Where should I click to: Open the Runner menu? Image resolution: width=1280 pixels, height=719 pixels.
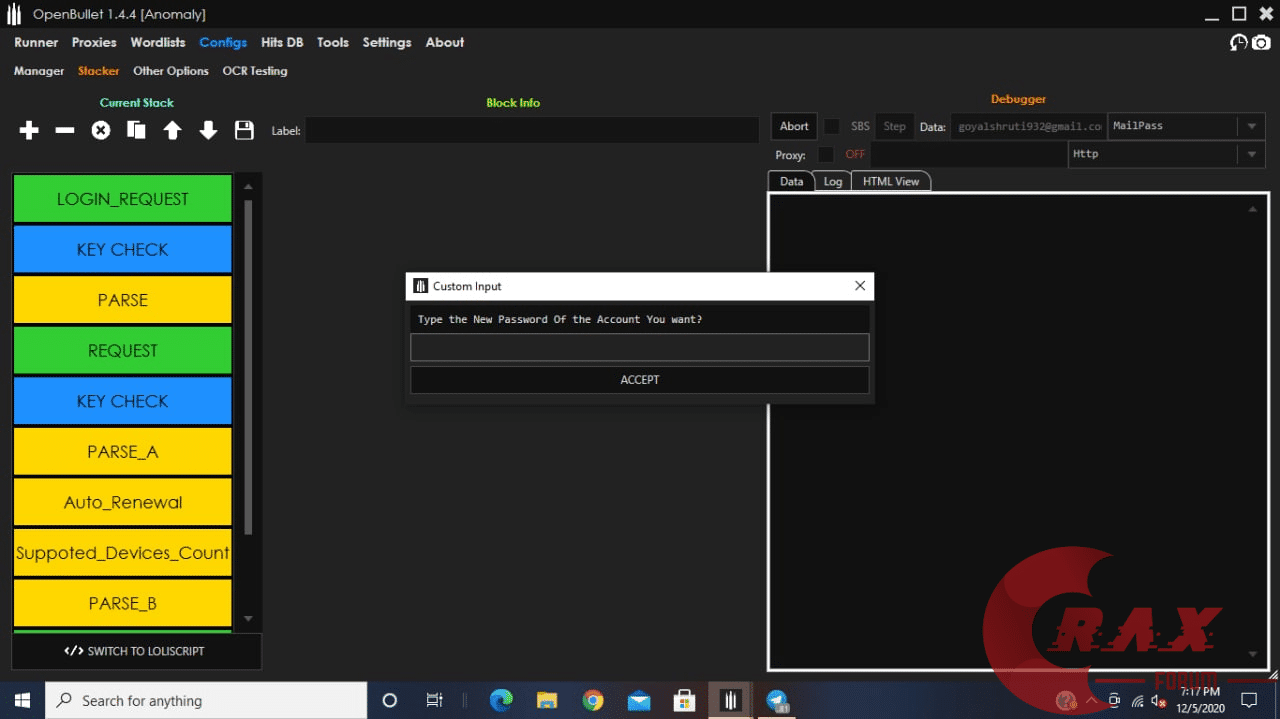36,42
